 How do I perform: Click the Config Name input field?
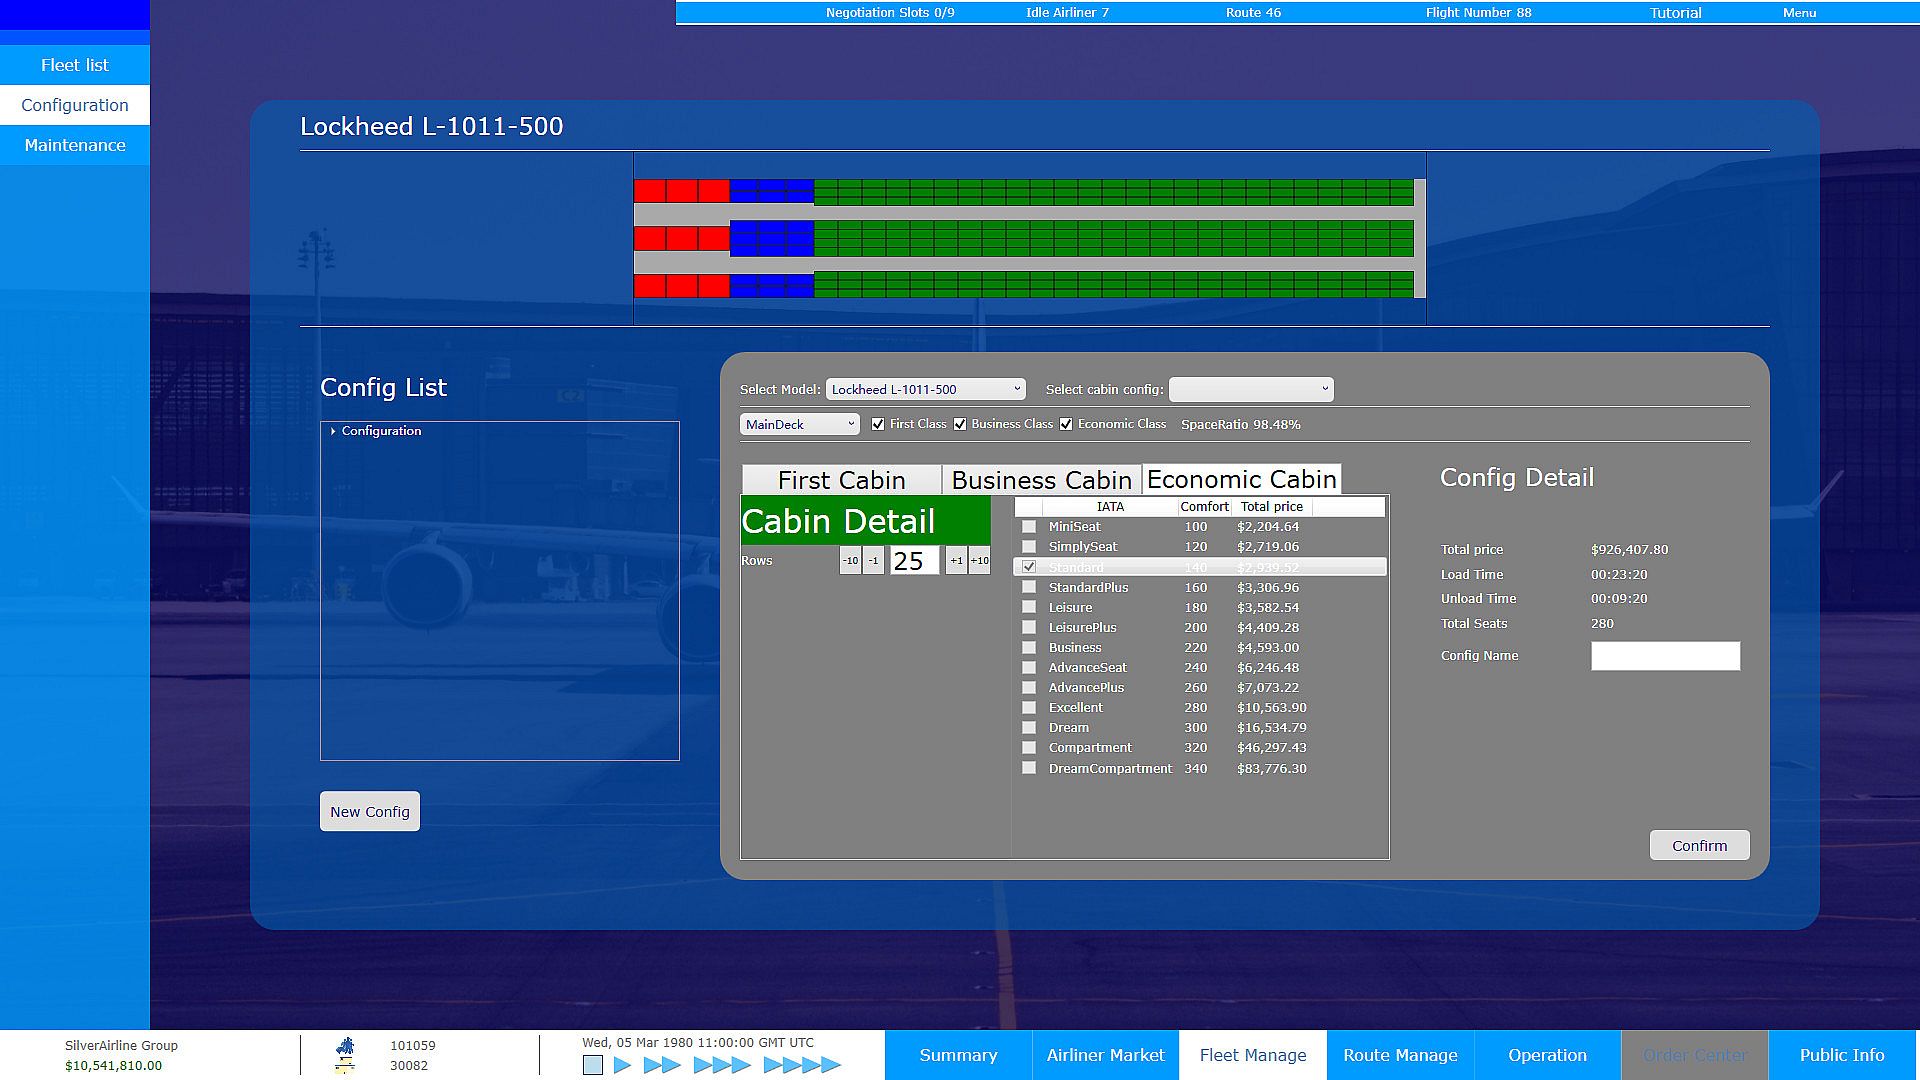(x=1665, y=656)
